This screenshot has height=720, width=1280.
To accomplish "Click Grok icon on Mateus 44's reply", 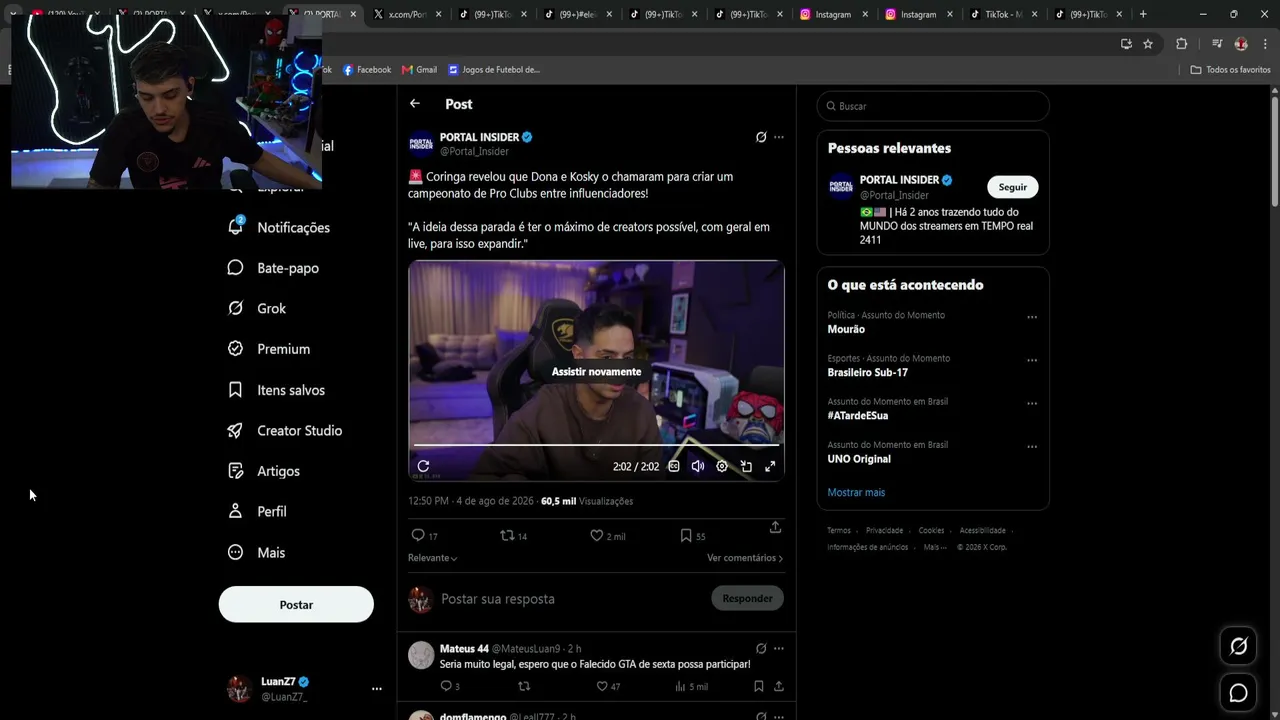I will pos(761,648).
